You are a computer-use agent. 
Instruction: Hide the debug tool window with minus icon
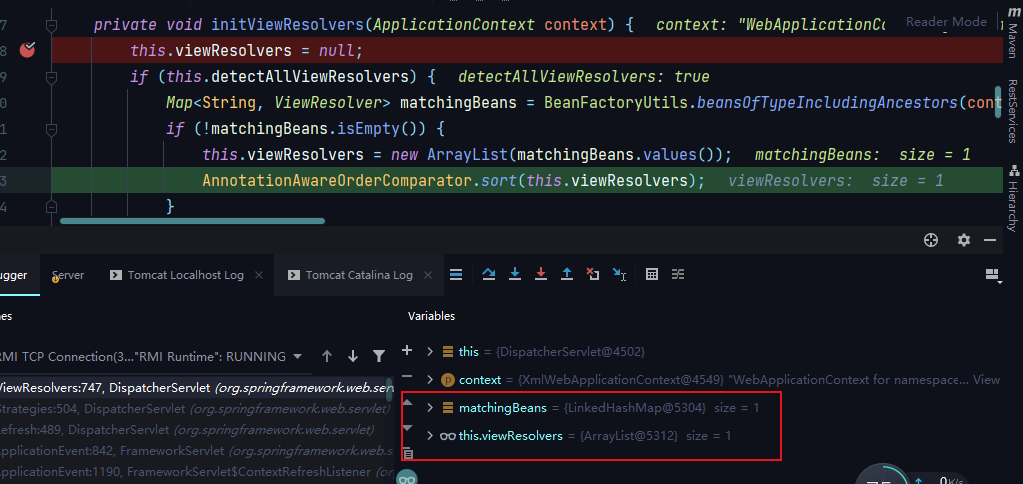point(990,240)
